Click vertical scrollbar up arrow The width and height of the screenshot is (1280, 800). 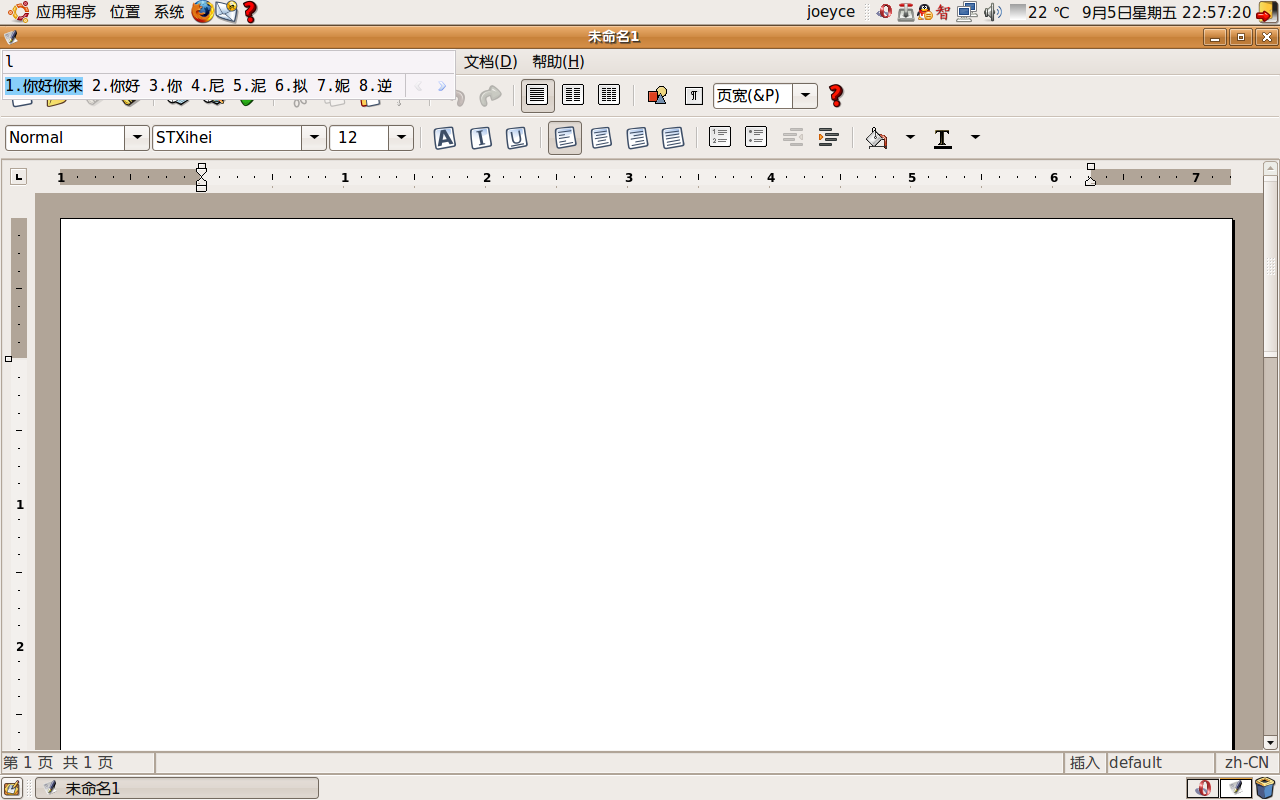click(x=1270, y=169)
